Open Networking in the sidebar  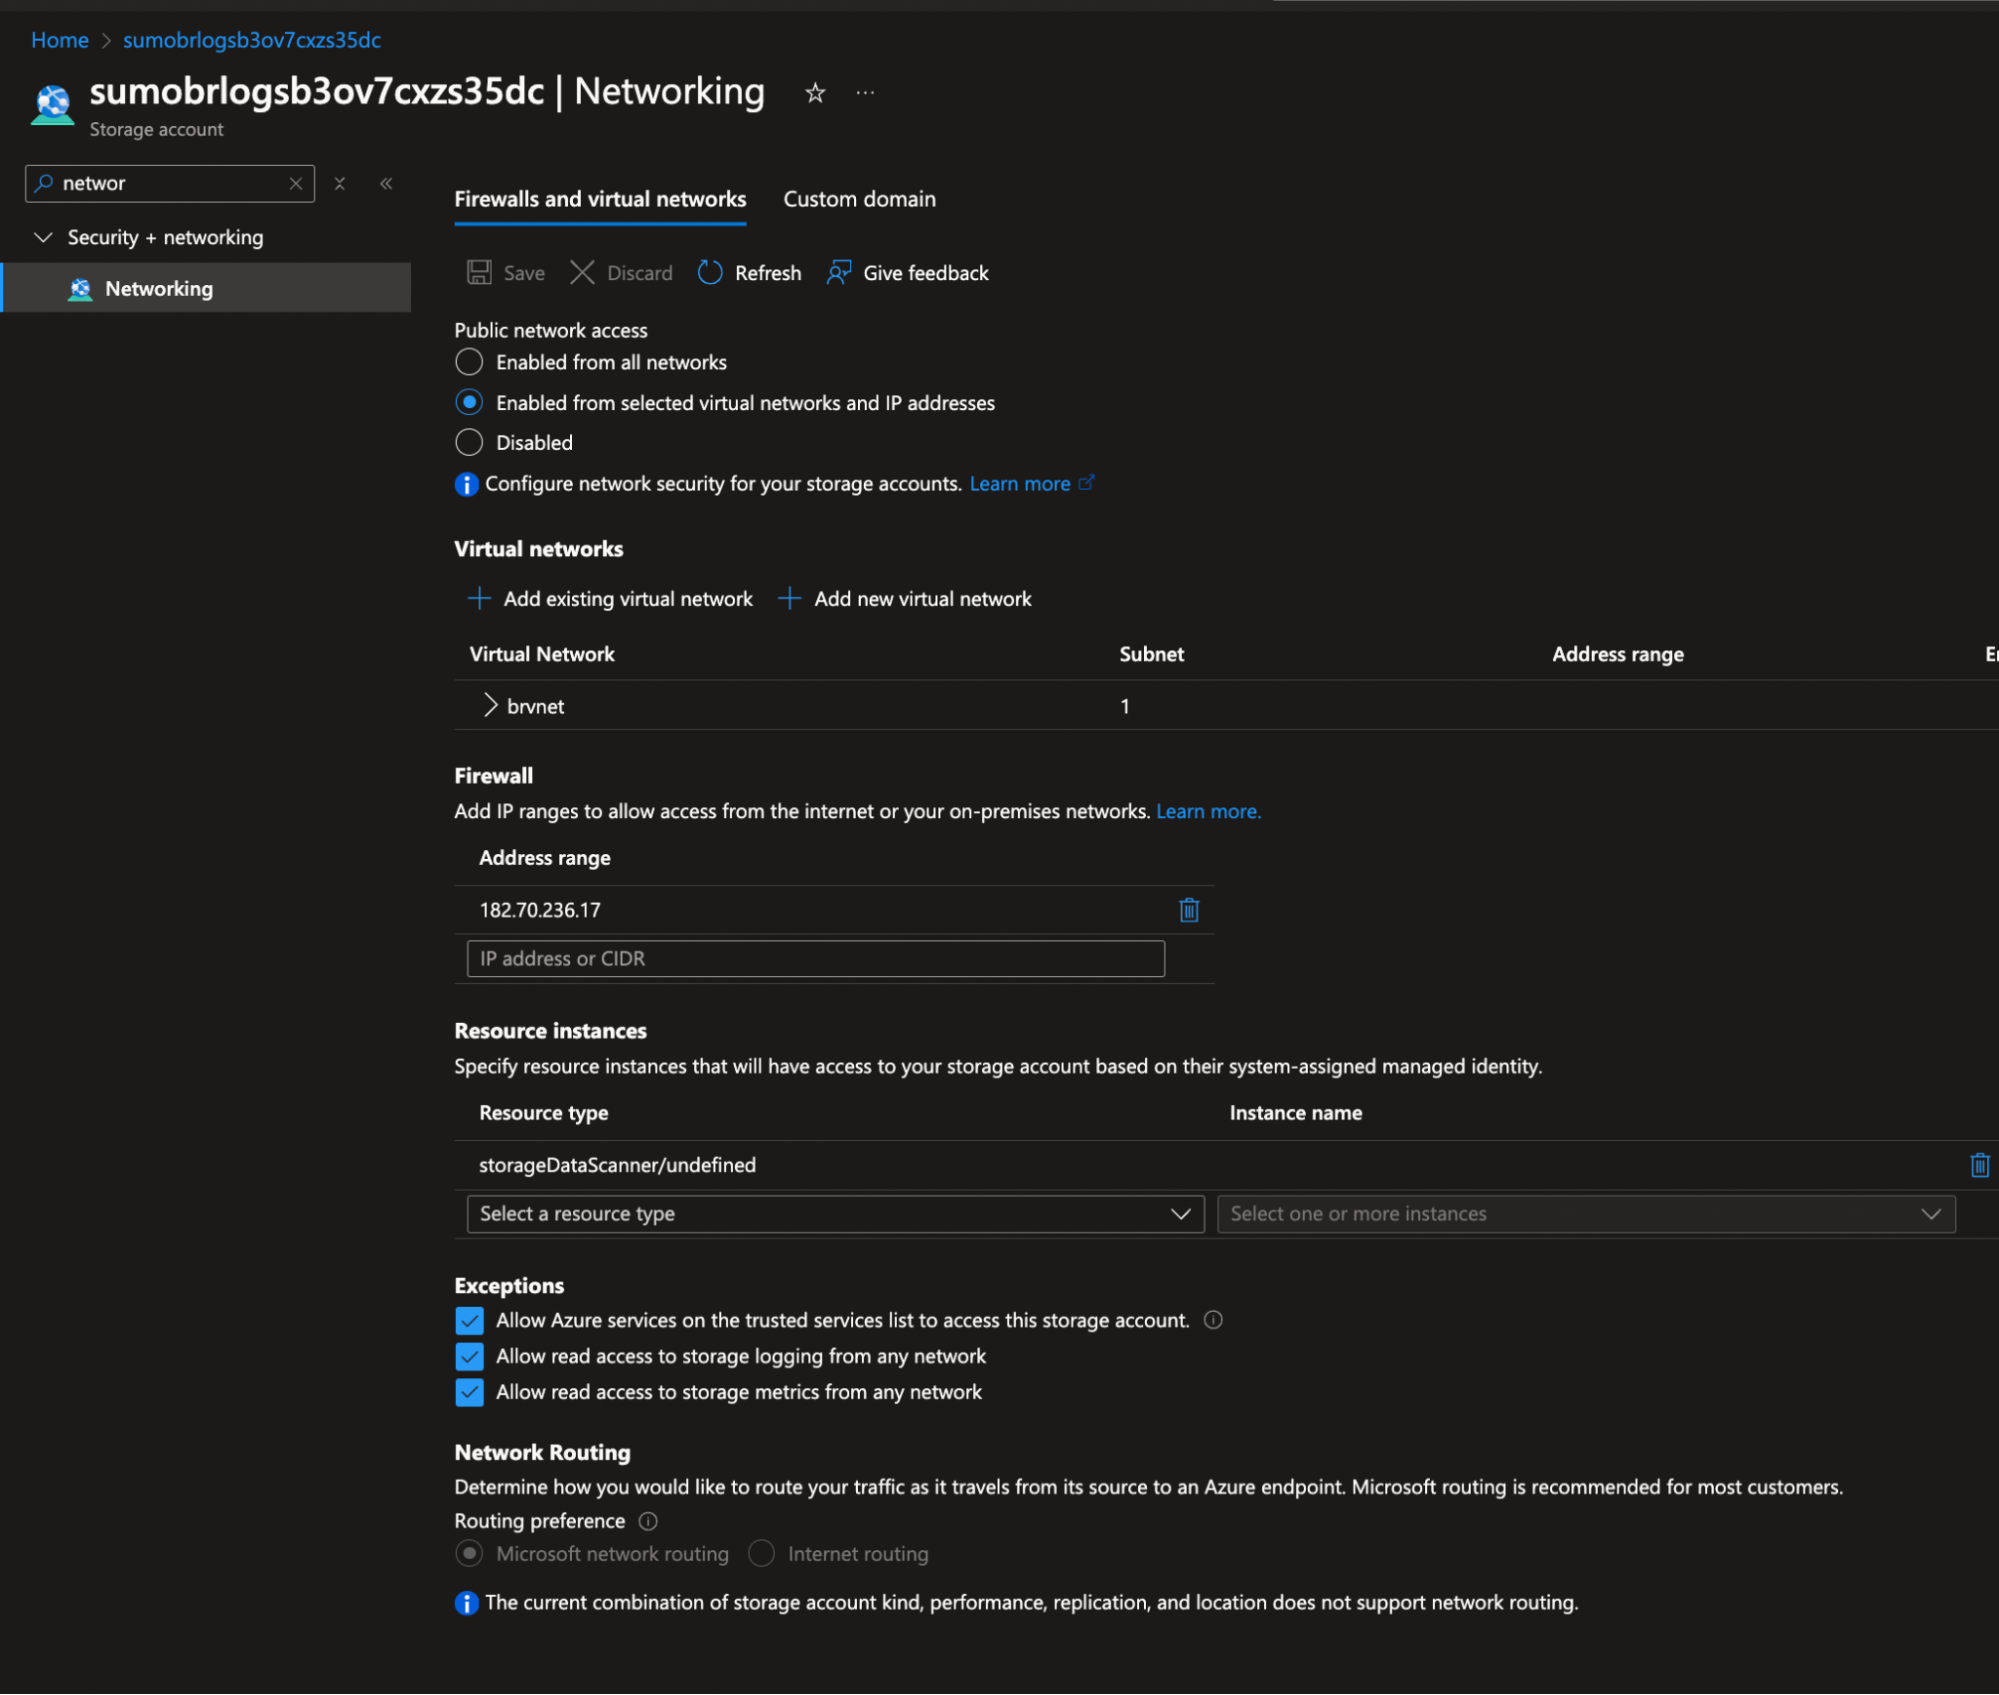click(158, 288)
